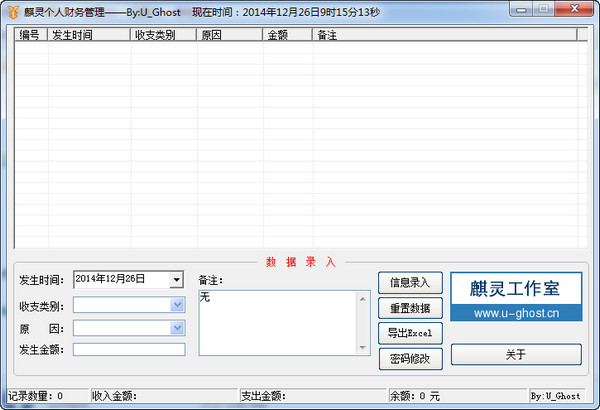Sort by 编号 column header
The width and height of the screenshot is (600, 410).
31,35
